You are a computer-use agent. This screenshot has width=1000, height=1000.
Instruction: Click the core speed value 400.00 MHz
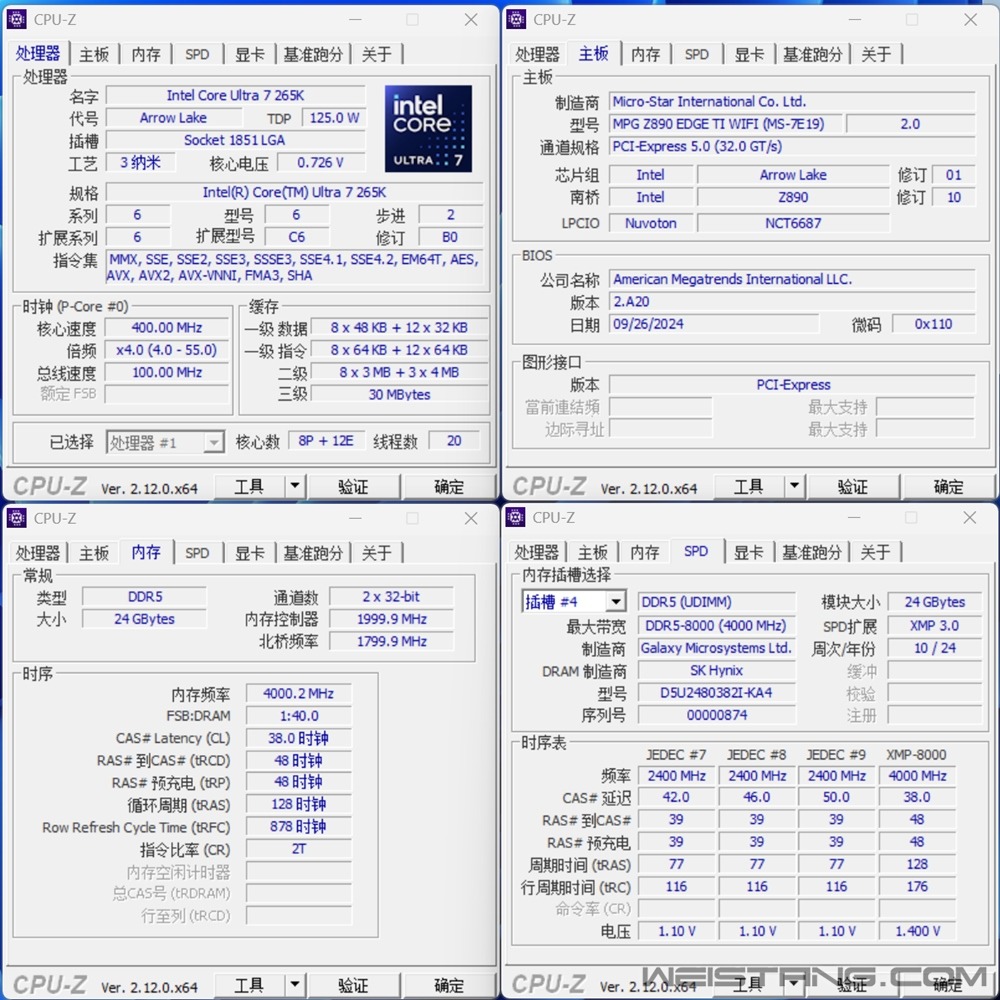(x=167, y=328)
